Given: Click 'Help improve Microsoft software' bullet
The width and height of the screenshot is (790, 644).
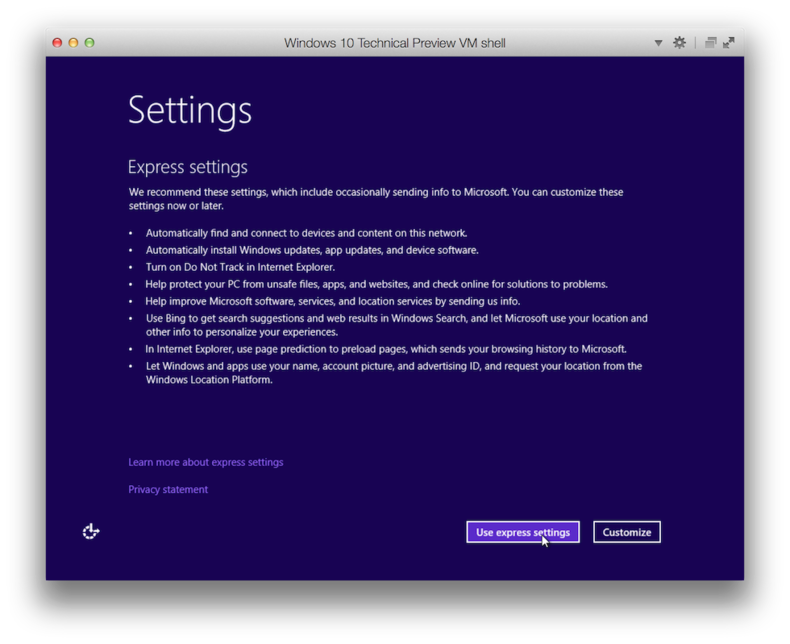Looking at the screenshot, I should click(x=333, y=301).
